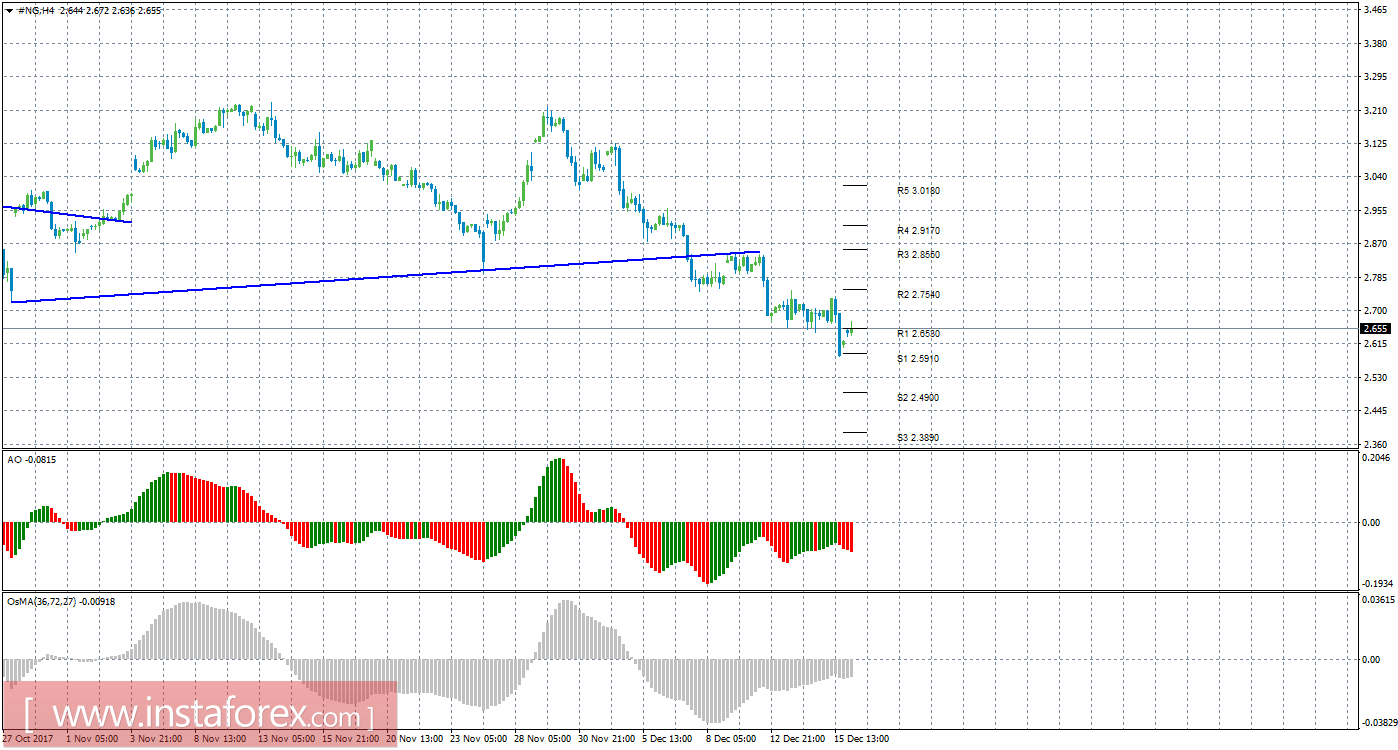Click the 3.040 price axis value
Viewport: 1398px width, 750px height.
tap(1376, 176)
